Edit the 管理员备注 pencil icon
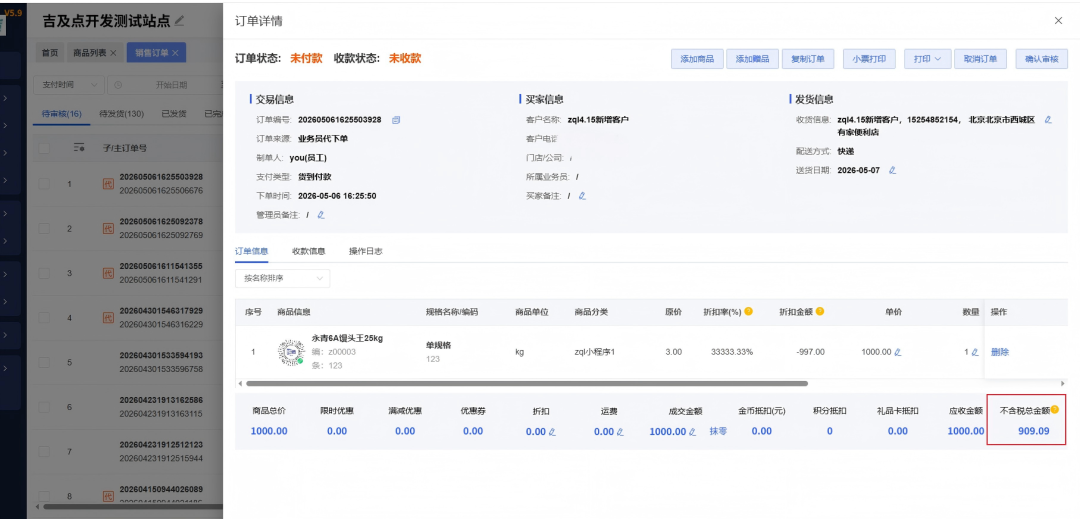The image size is (1080, 519). point(321,215)
